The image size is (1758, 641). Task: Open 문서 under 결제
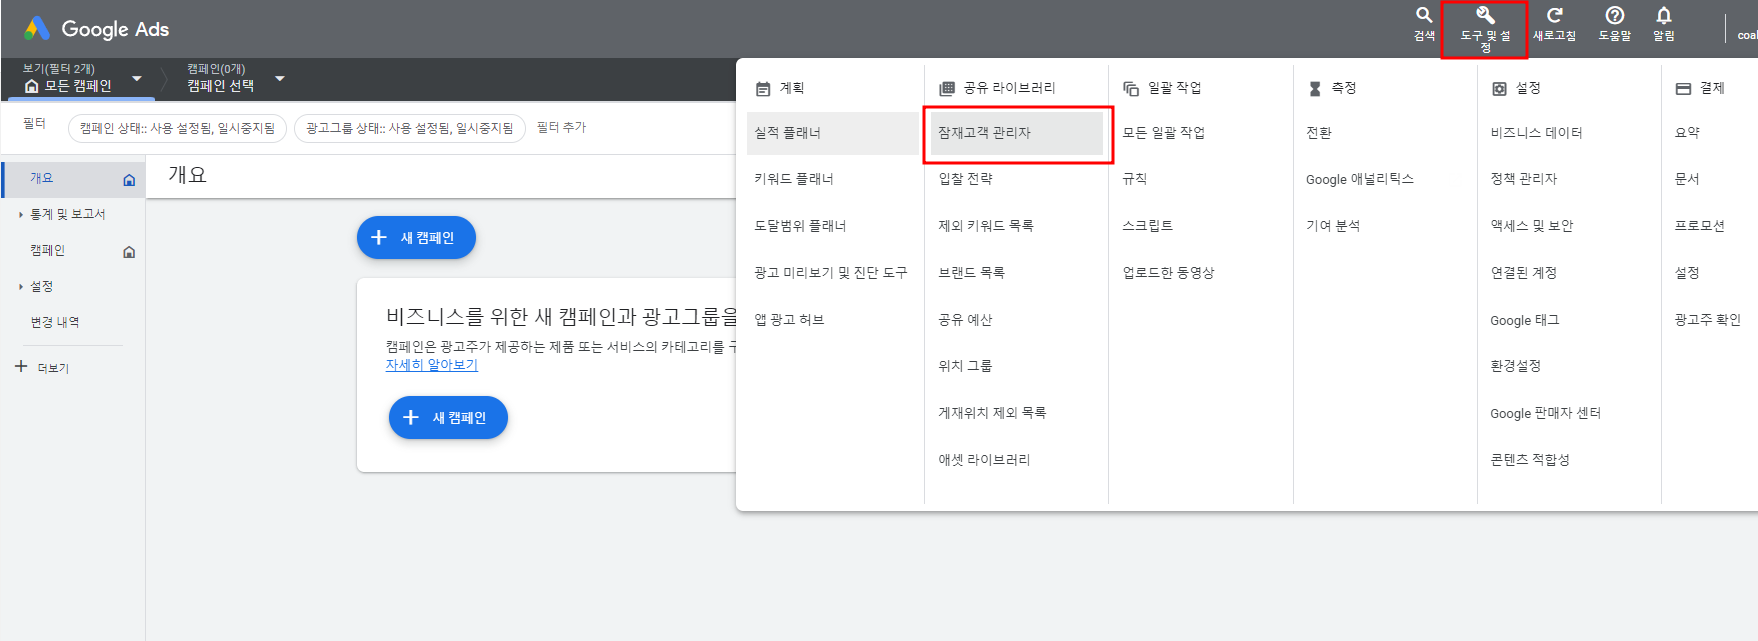pyautogui.click(x=1687, y=179)
